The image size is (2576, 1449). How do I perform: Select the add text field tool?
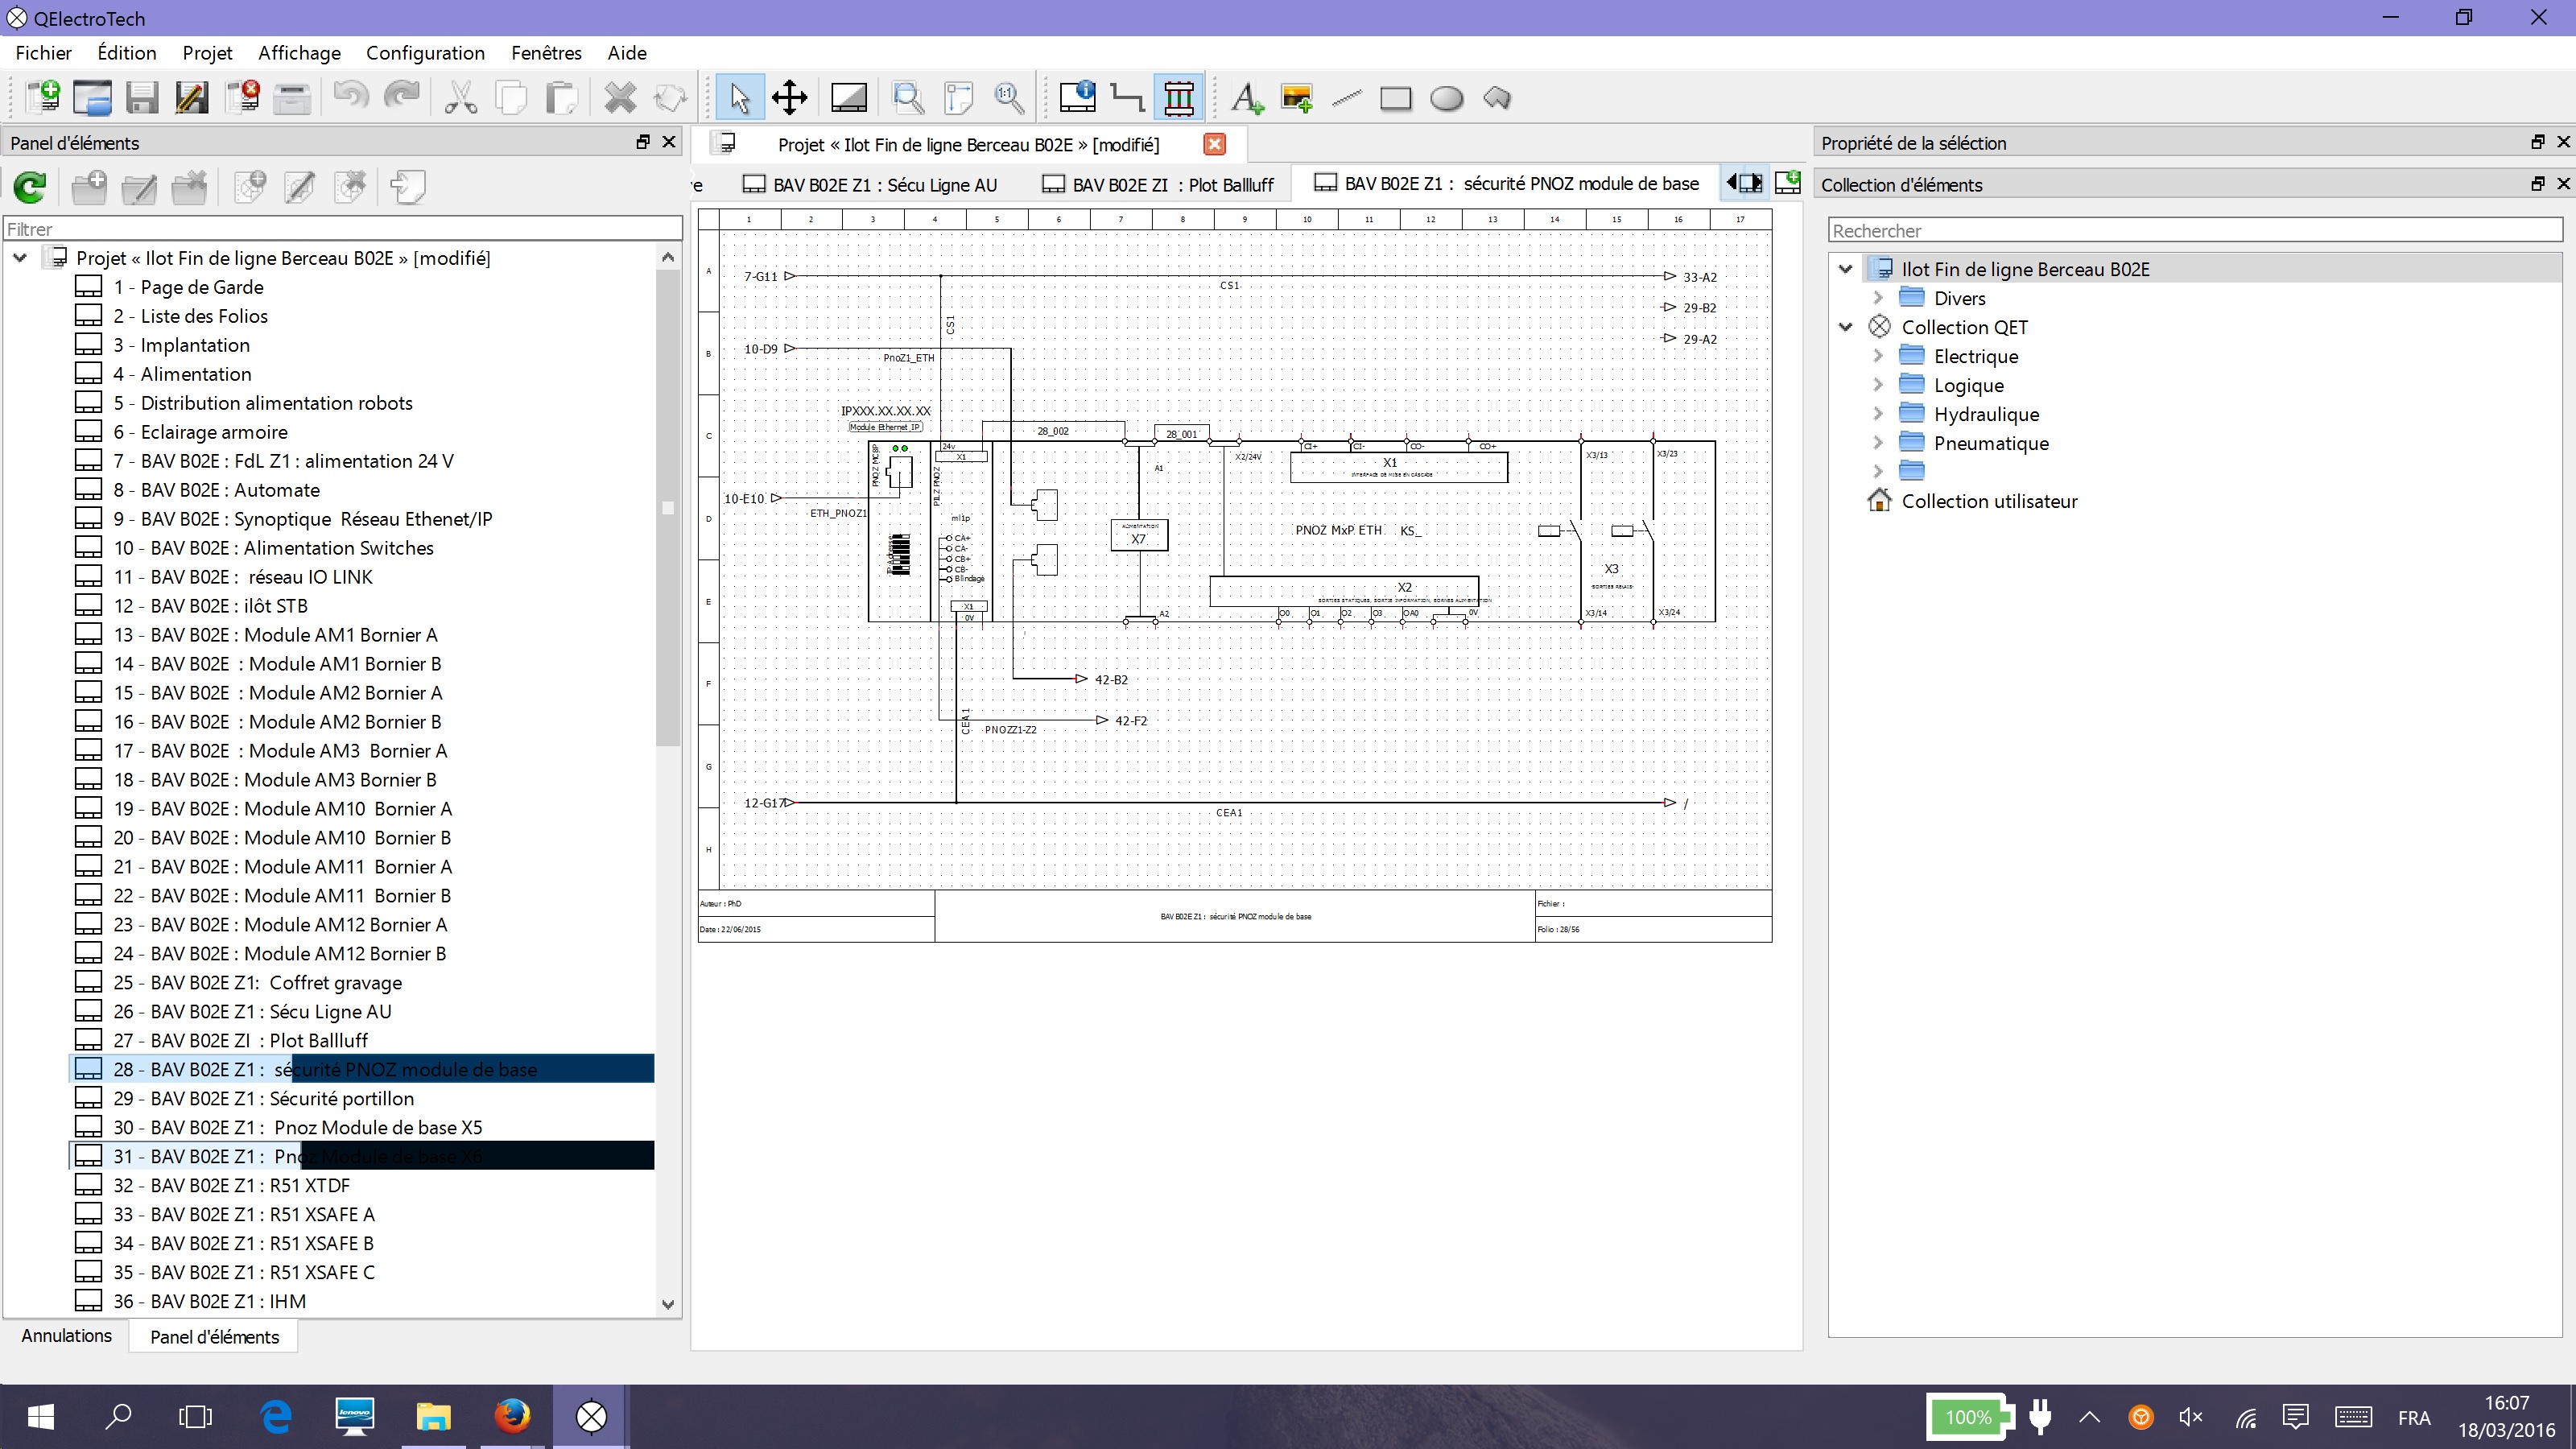tap(1246, 98)
